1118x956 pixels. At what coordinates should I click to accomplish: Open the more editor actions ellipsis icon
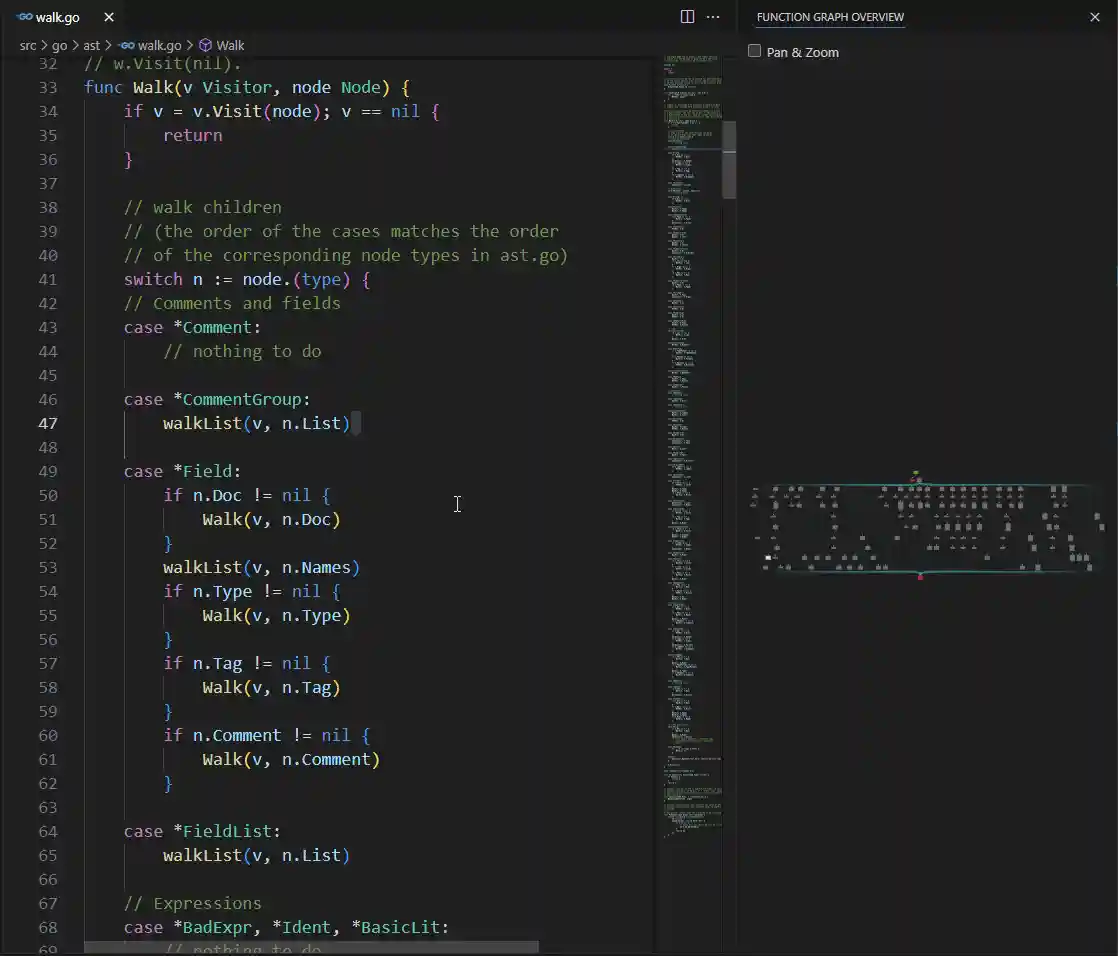point(713,16)
